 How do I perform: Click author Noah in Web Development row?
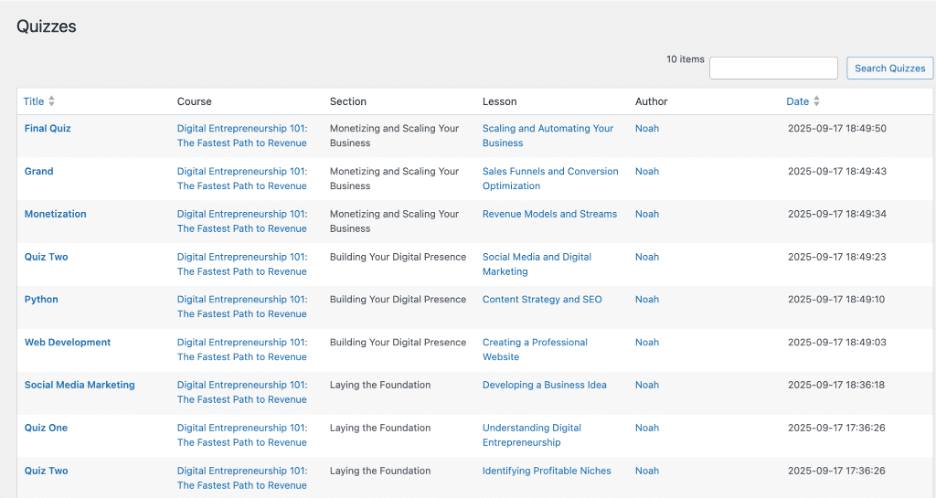647,342
